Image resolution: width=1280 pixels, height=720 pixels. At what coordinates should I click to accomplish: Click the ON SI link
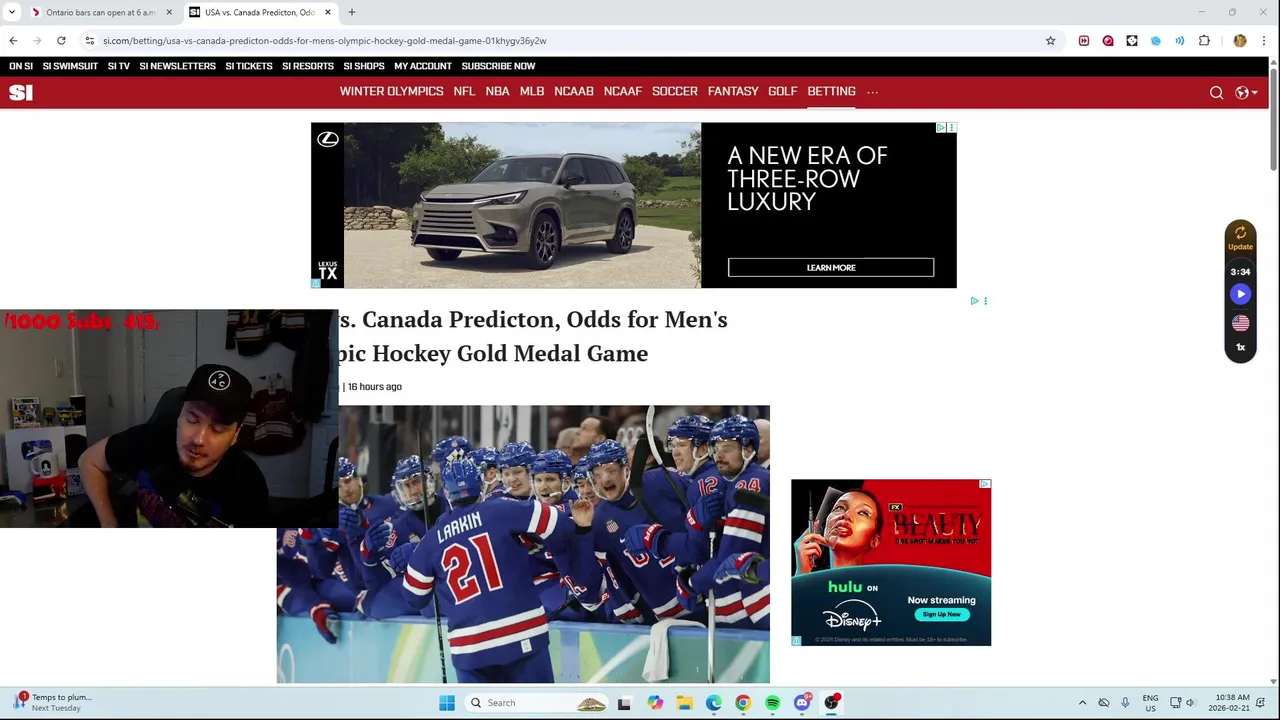tap(21, 66)
